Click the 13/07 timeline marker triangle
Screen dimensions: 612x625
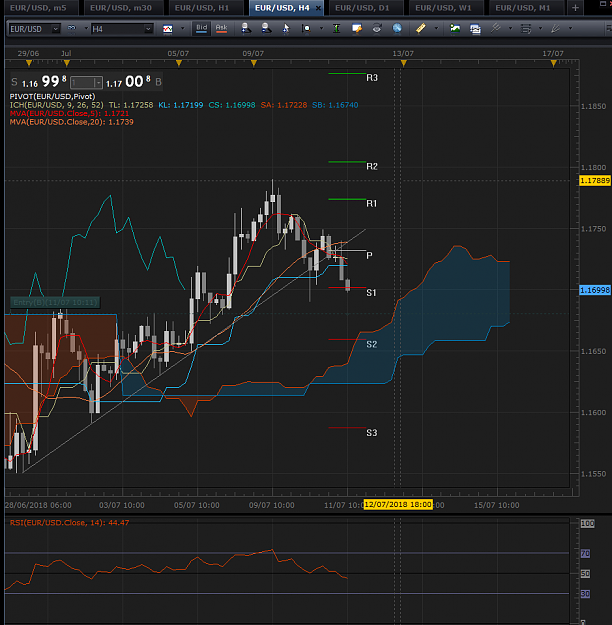click(403, 63)
